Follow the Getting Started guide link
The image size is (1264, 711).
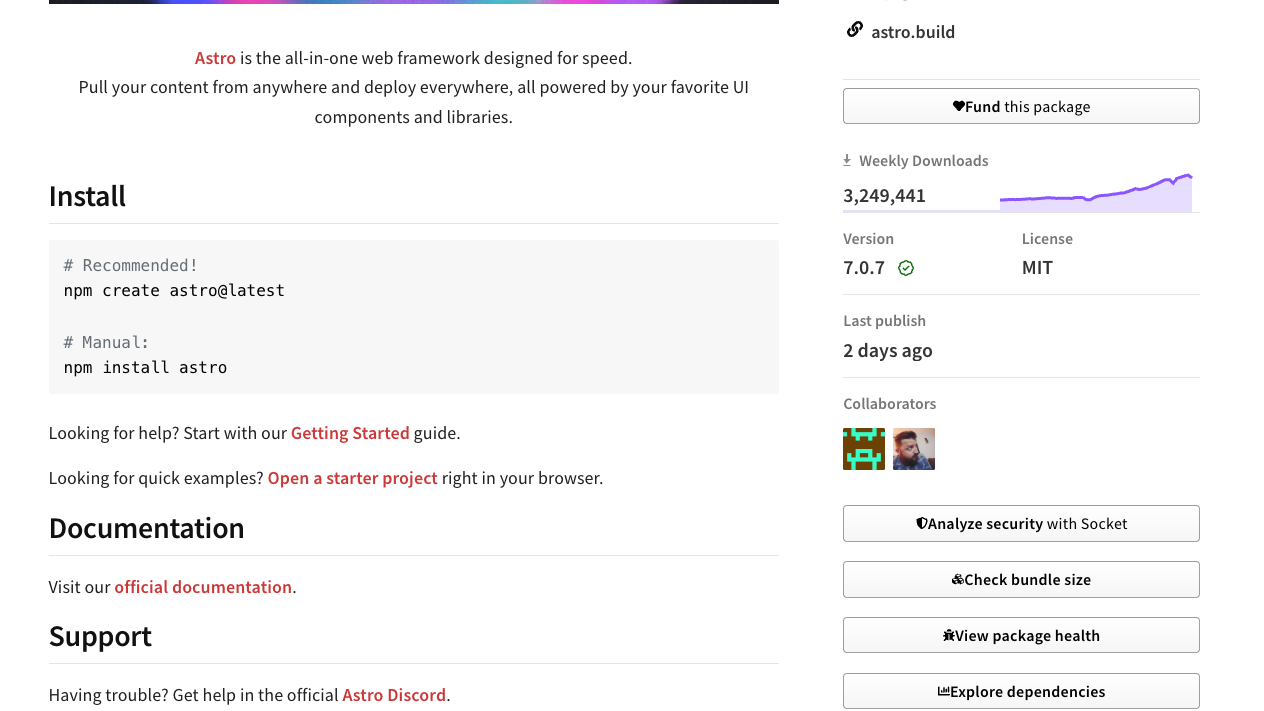tap(350, 433)
